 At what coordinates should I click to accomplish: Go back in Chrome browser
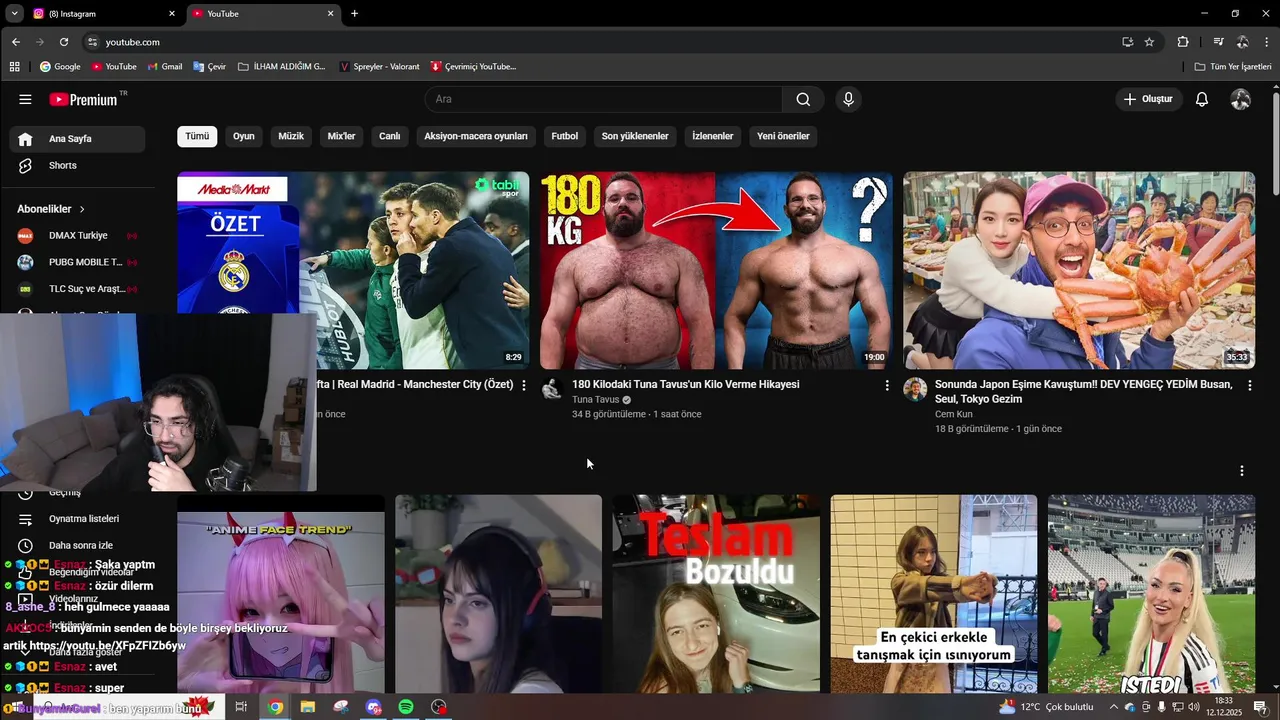(16, 42)
